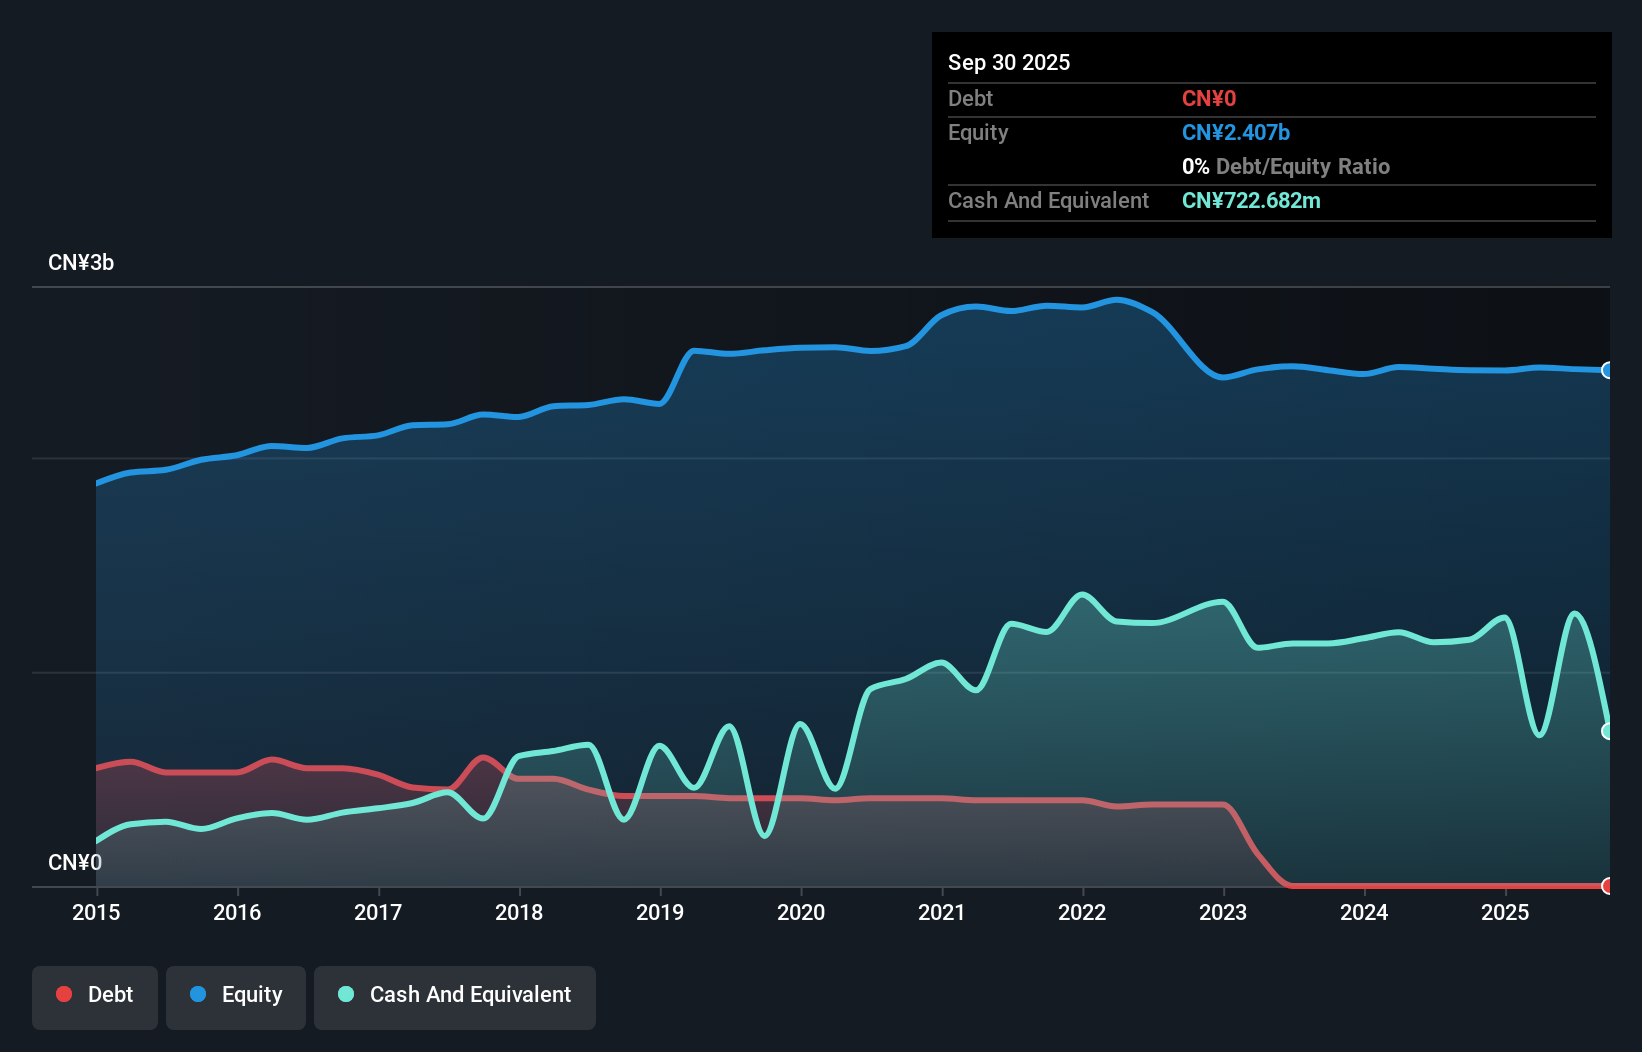The width and height of the screenshot is (1642, 1052).
Task: Select the 2018 x-axis label
Action: 519,912
